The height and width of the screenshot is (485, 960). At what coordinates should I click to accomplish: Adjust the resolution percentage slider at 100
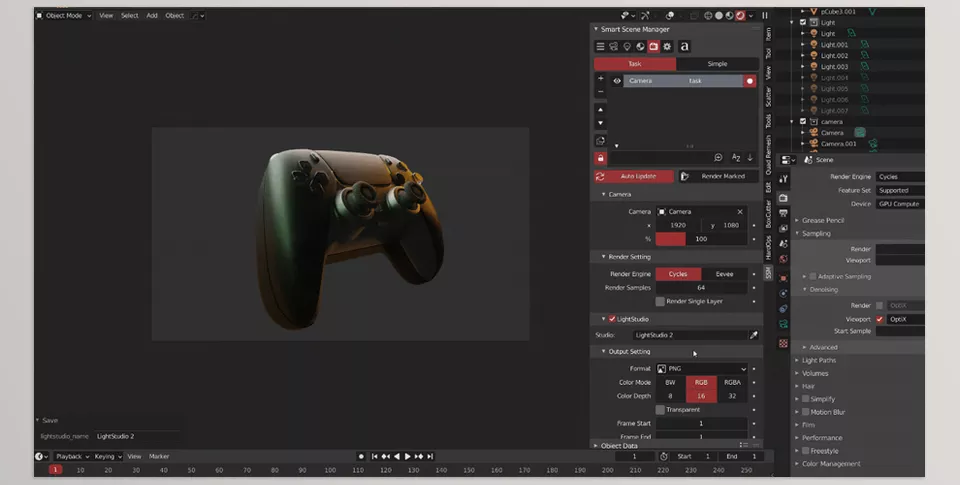pos(702,239)
